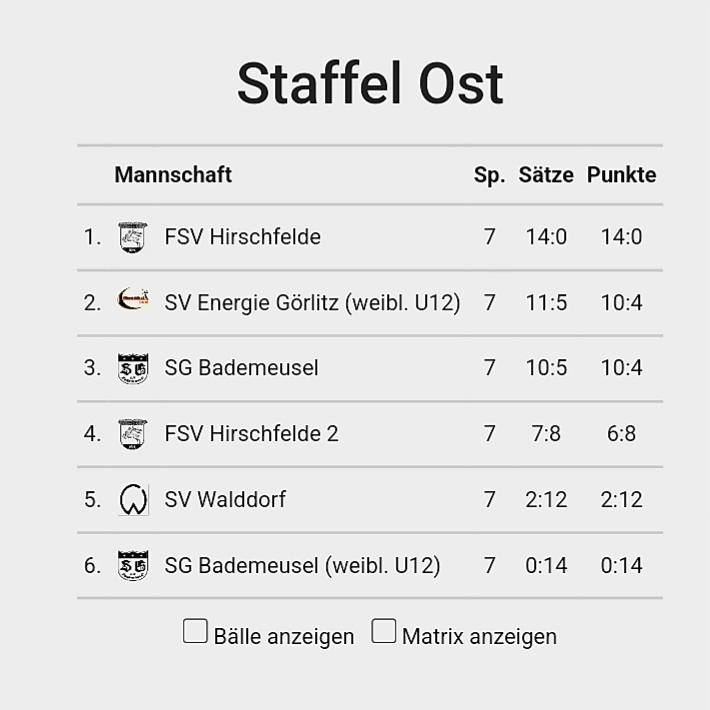Open the FSV Hirschfelde team name

tap(242, 237)
